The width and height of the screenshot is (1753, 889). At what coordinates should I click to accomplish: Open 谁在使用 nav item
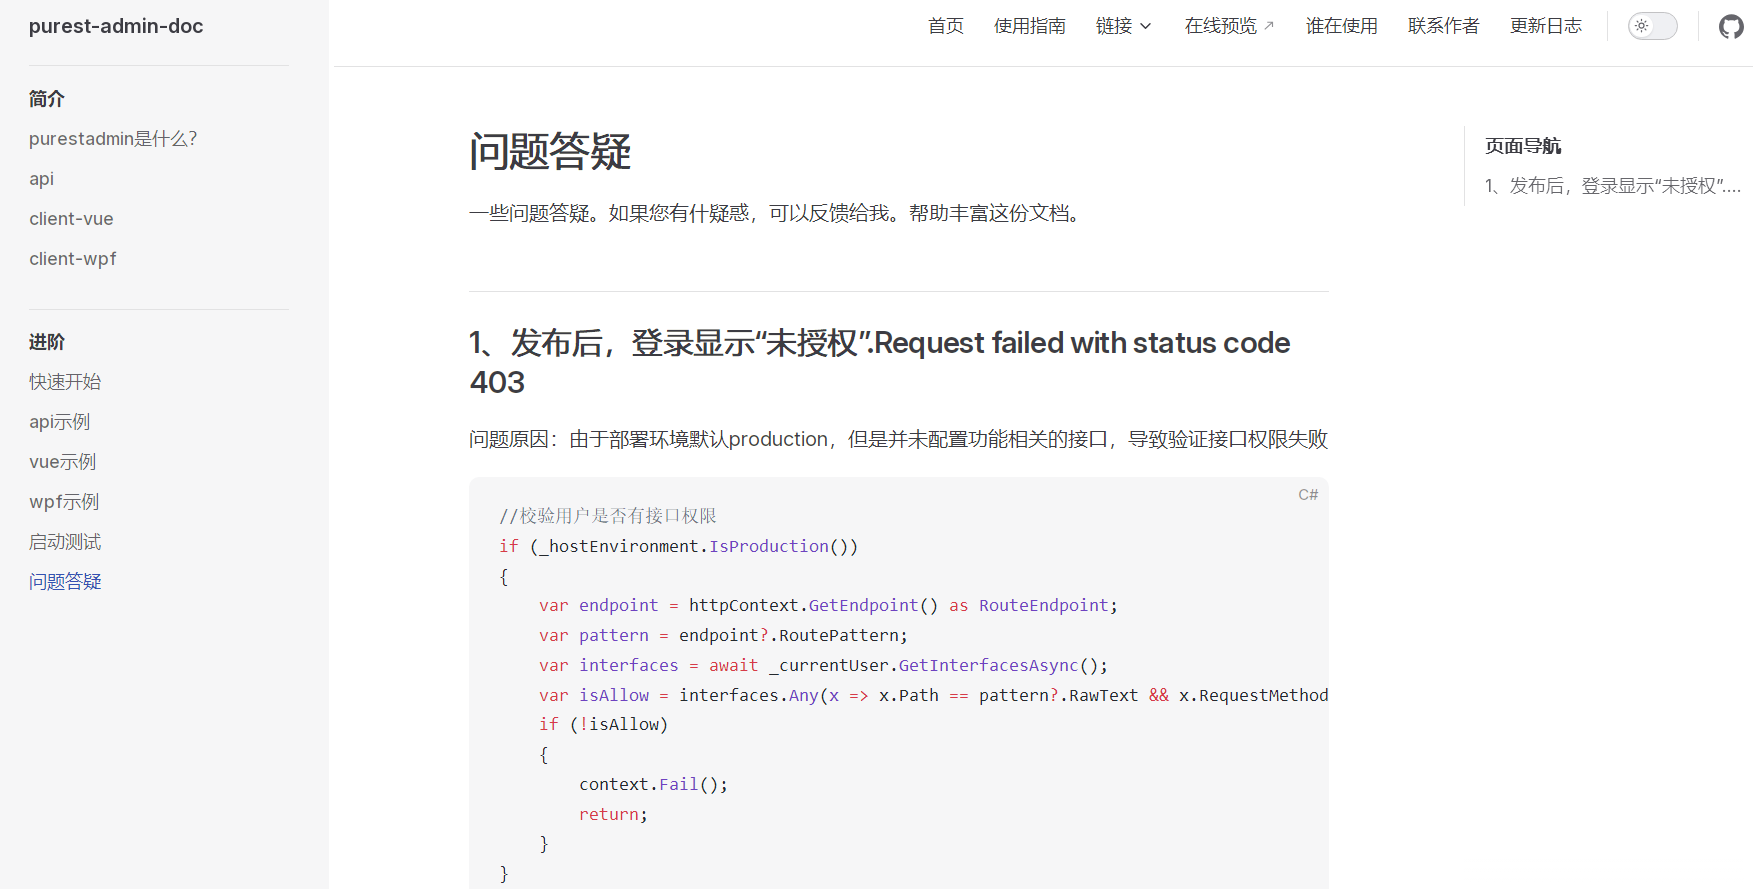1342,26
